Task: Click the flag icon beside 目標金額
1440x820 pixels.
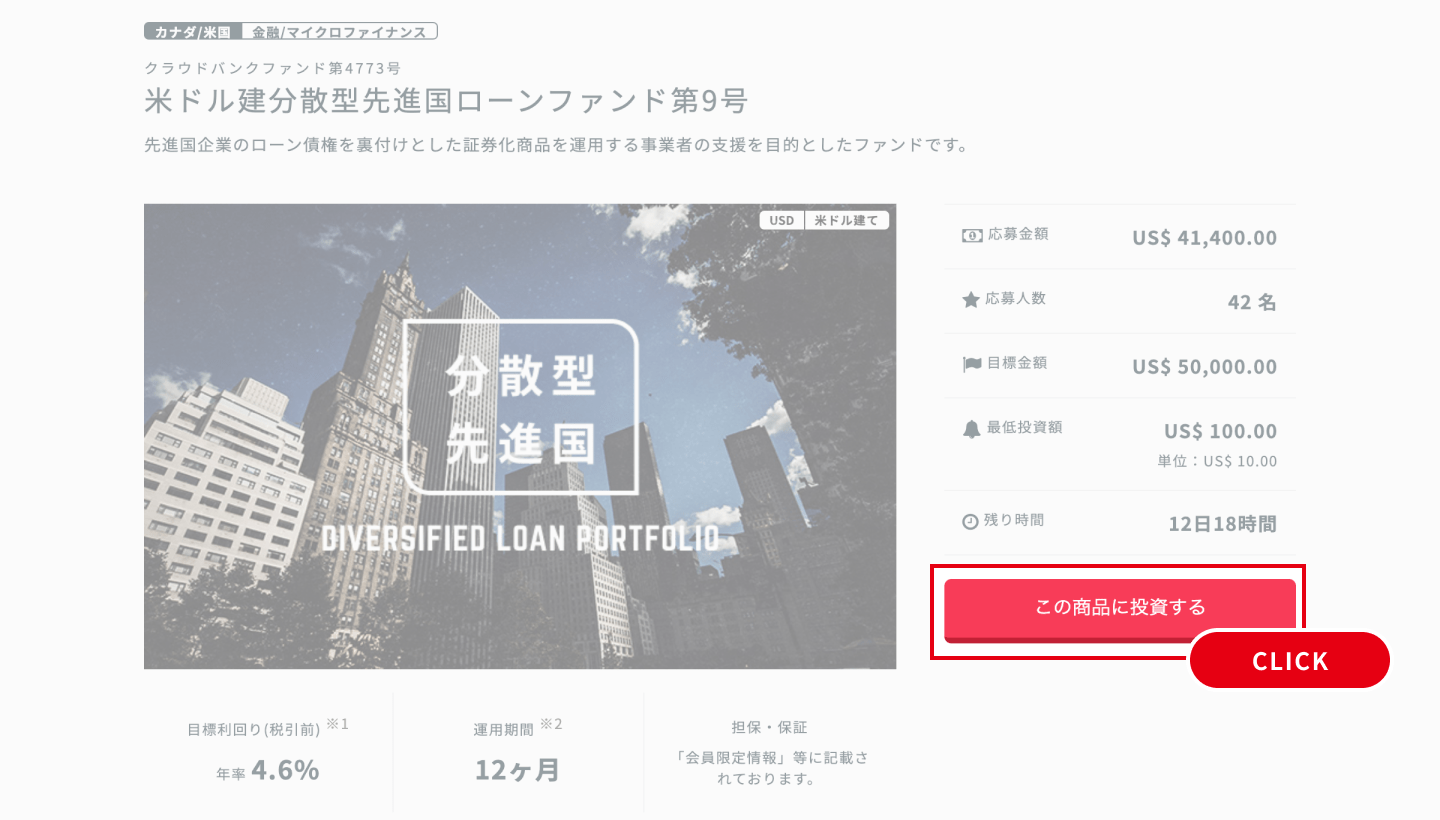Action: [x=972, y=364]
